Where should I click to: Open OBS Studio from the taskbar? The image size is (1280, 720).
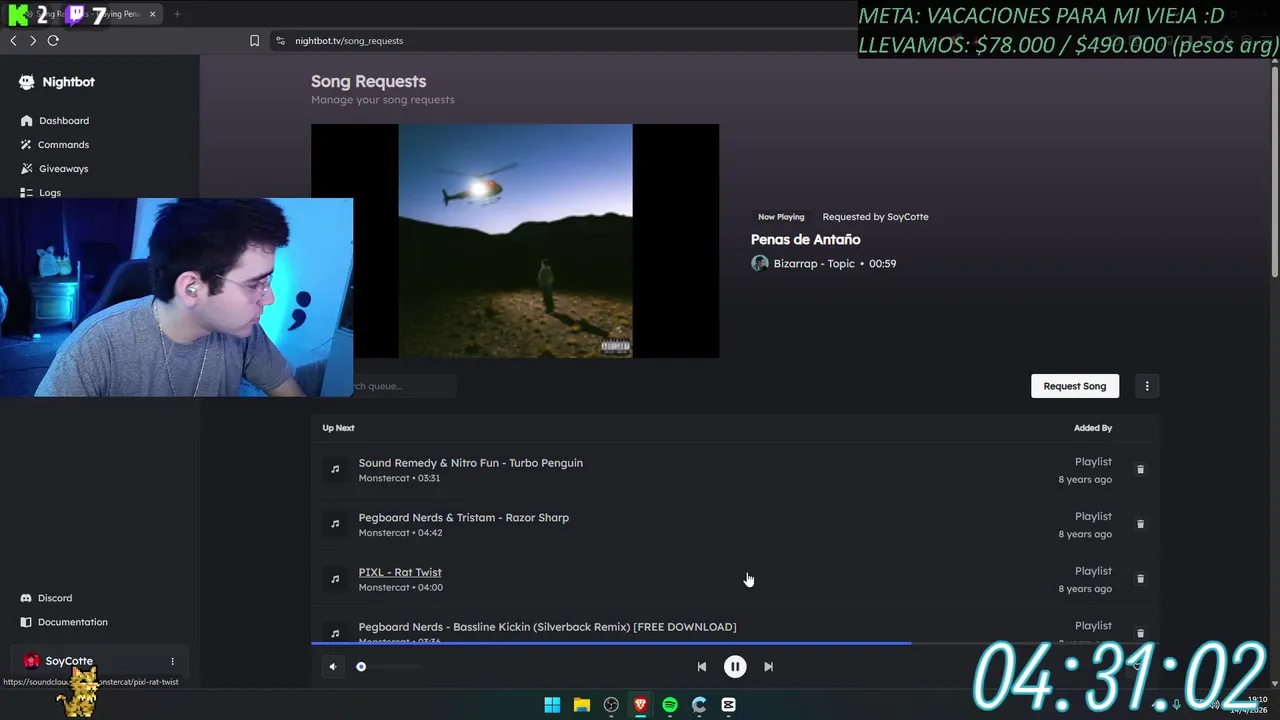tap(611, 705)
